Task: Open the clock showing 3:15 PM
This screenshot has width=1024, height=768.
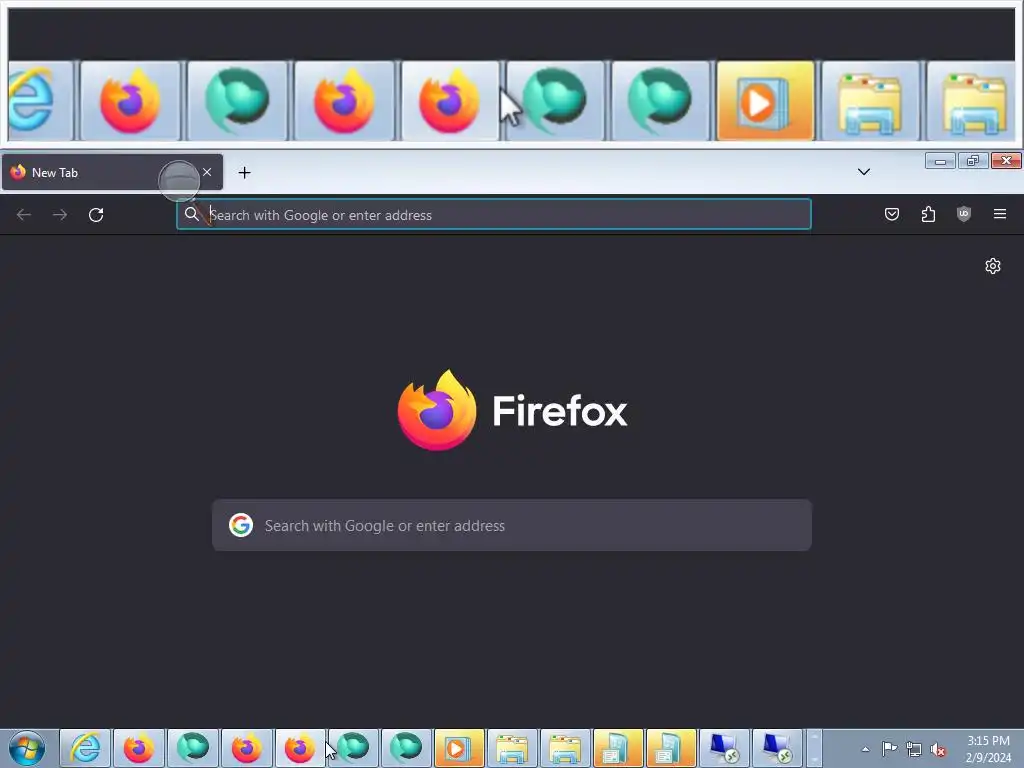Action: click(x=988, y=749)
